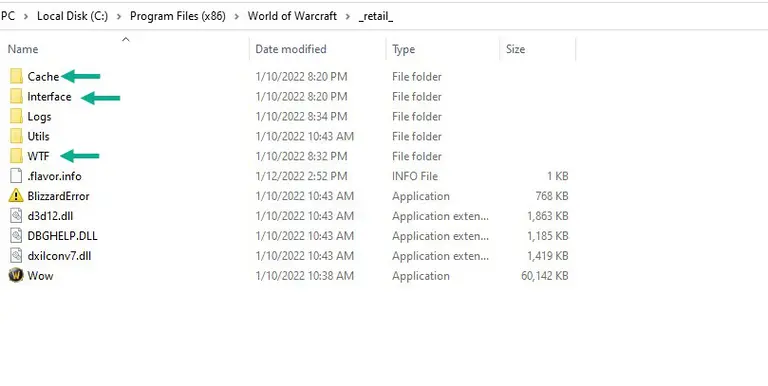The image size is (768, 386).
Task: Expand the chevron after Program Files (x86)
Action: (237, 16)
